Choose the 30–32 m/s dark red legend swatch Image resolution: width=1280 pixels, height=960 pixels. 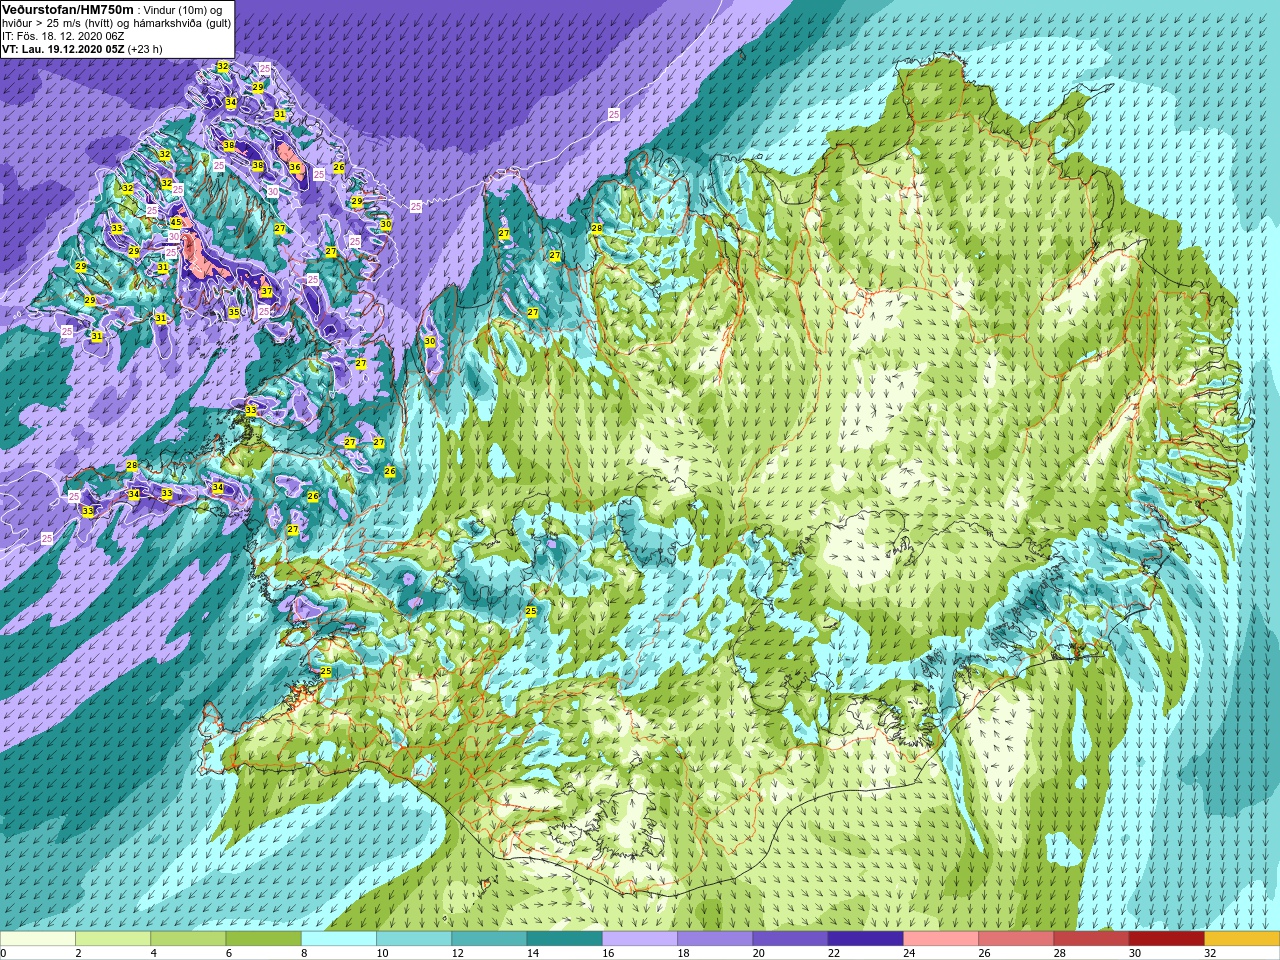(x=1166, y=939)
